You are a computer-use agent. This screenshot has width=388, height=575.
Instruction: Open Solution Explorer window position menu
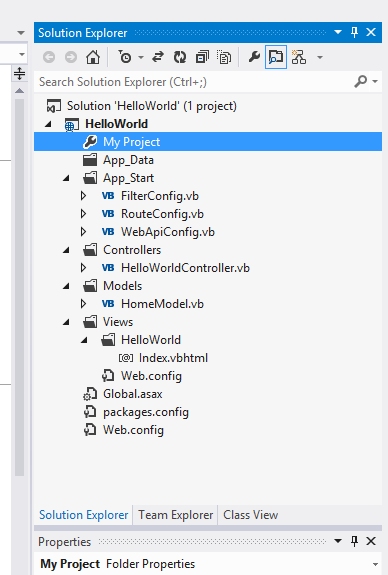coord(338,32)
